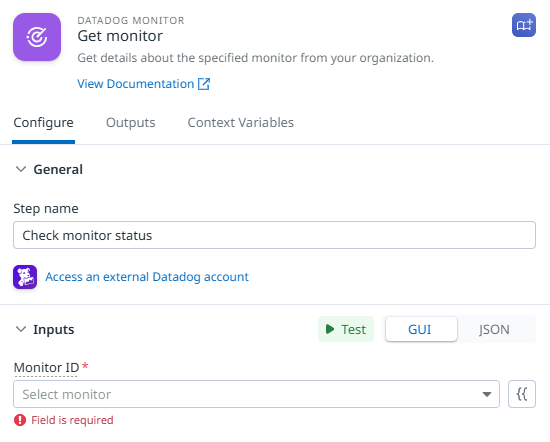Open the Select monitor dropdown
Screen dimensions: 550x442
click(256, 394)
